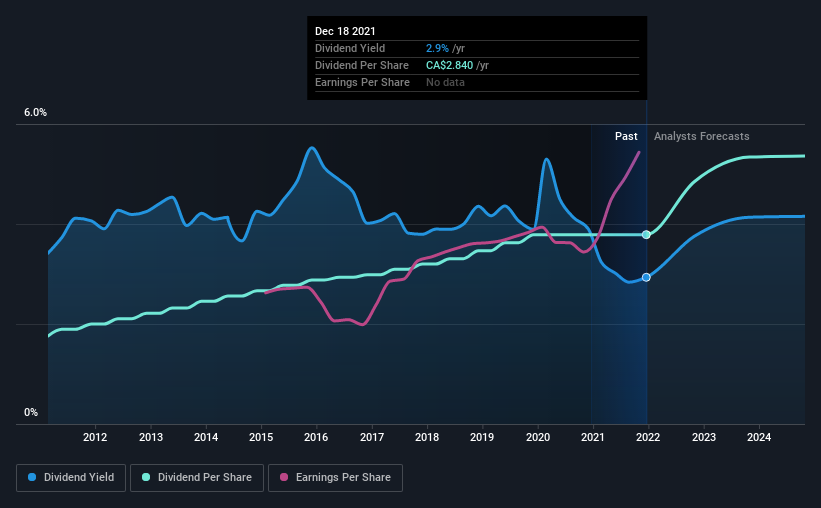Click the teal Dividend Per Share legend dot
Viewport: 821px width, 508px height.
point(146,477)
